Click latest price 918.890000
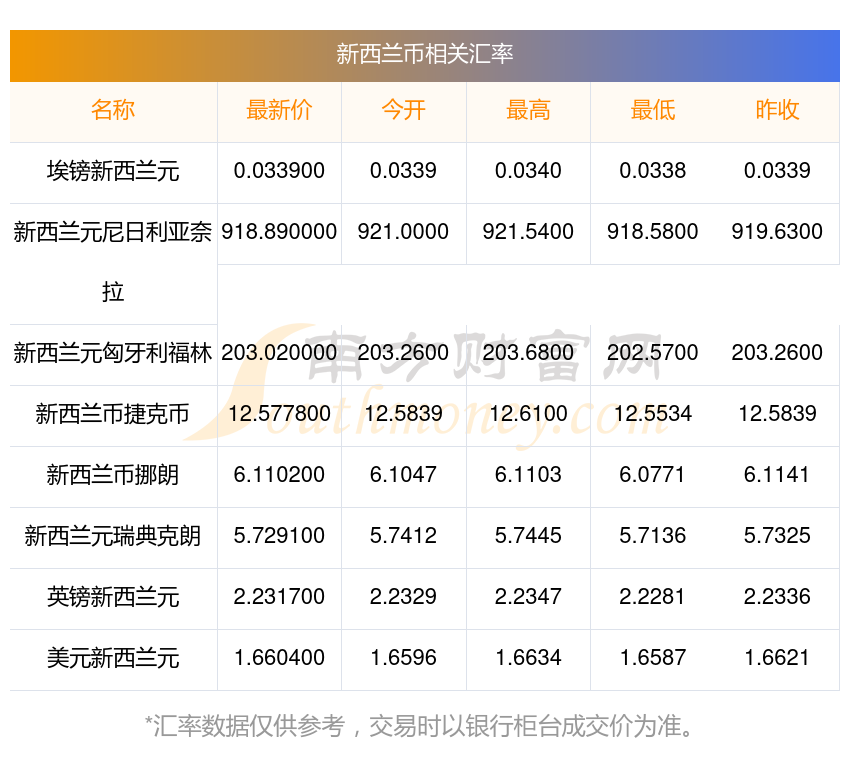This screenshot has width=850, height=757. point(279,232)
